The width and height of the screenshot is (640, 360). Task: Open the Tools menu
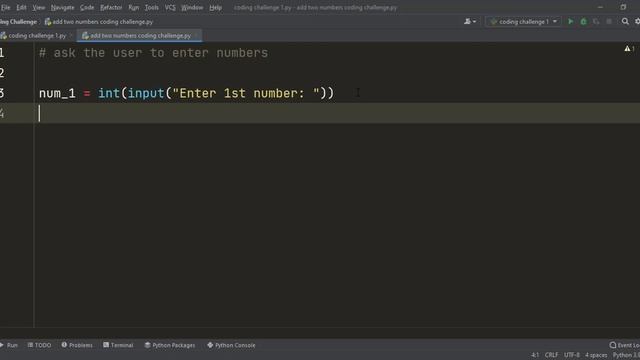coord(151,7)
